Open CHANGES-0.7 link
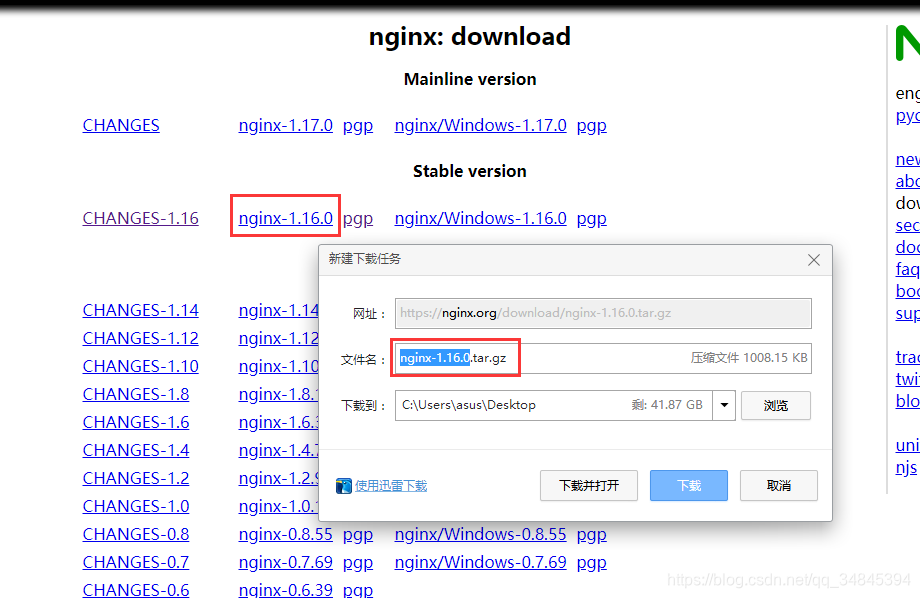Screen dimensions: 920x598 pyautogui.click(x=136, y=563)
